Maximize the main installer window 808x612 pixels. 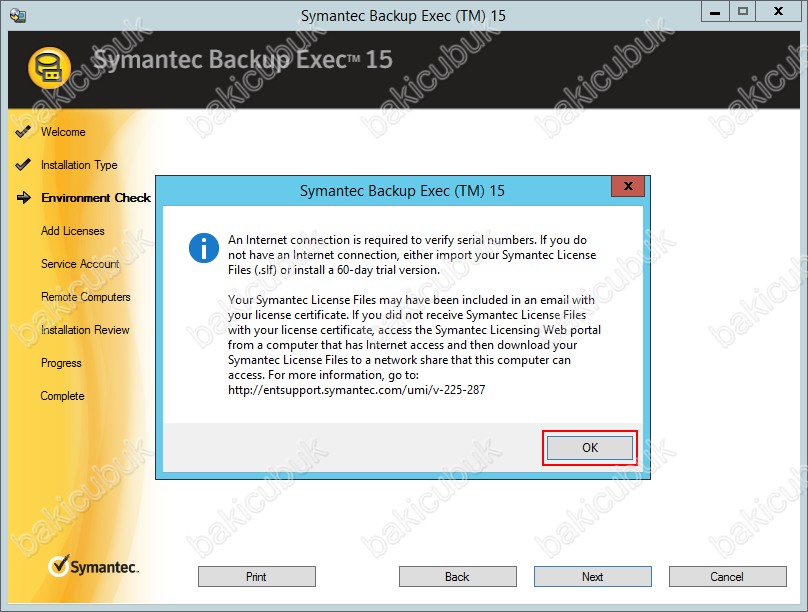pyautogui.click(x=743, y=11)
